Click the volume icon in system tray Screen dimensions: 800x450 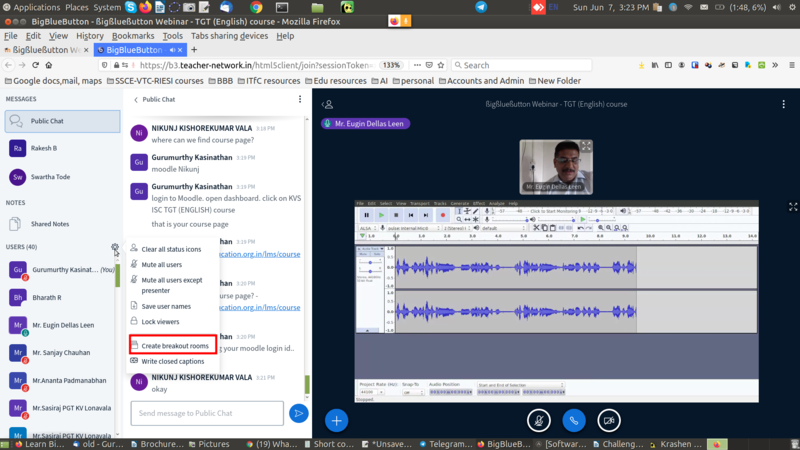click(777, 7)
